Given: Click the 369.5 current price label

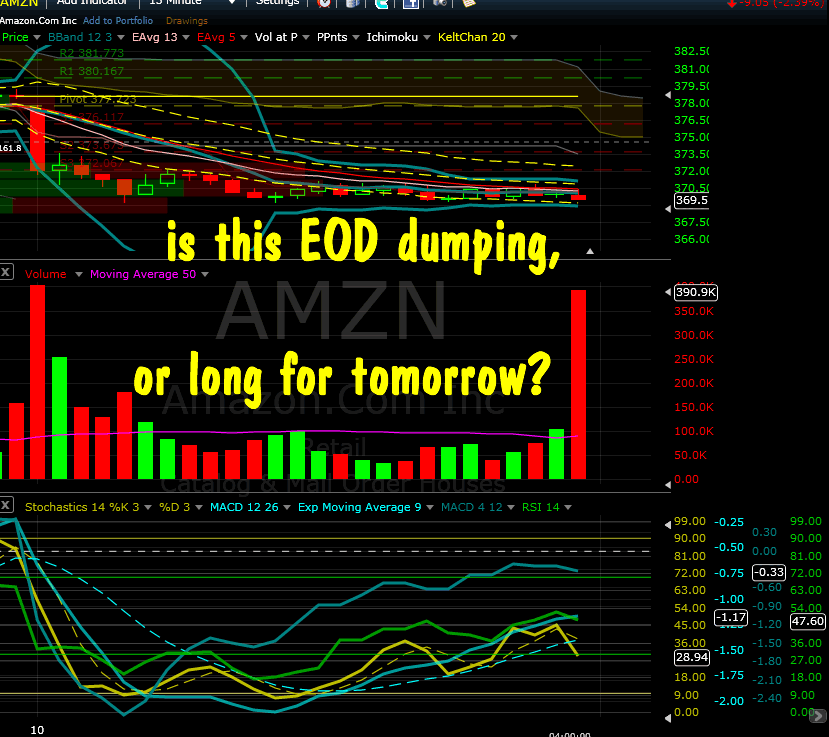Looking at the screenshot, I should pos(692,200).
